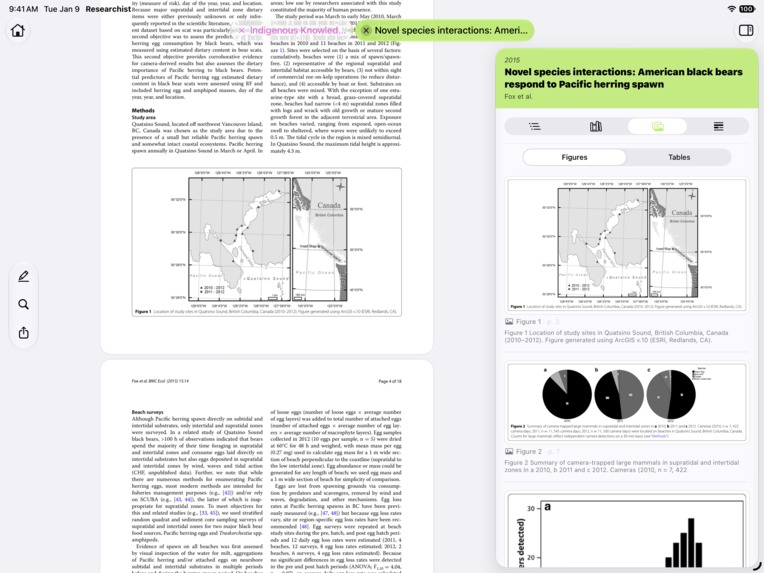764x573 pixels.
Task: Close the Novel species interactions tab
Action: pos(366,30)
